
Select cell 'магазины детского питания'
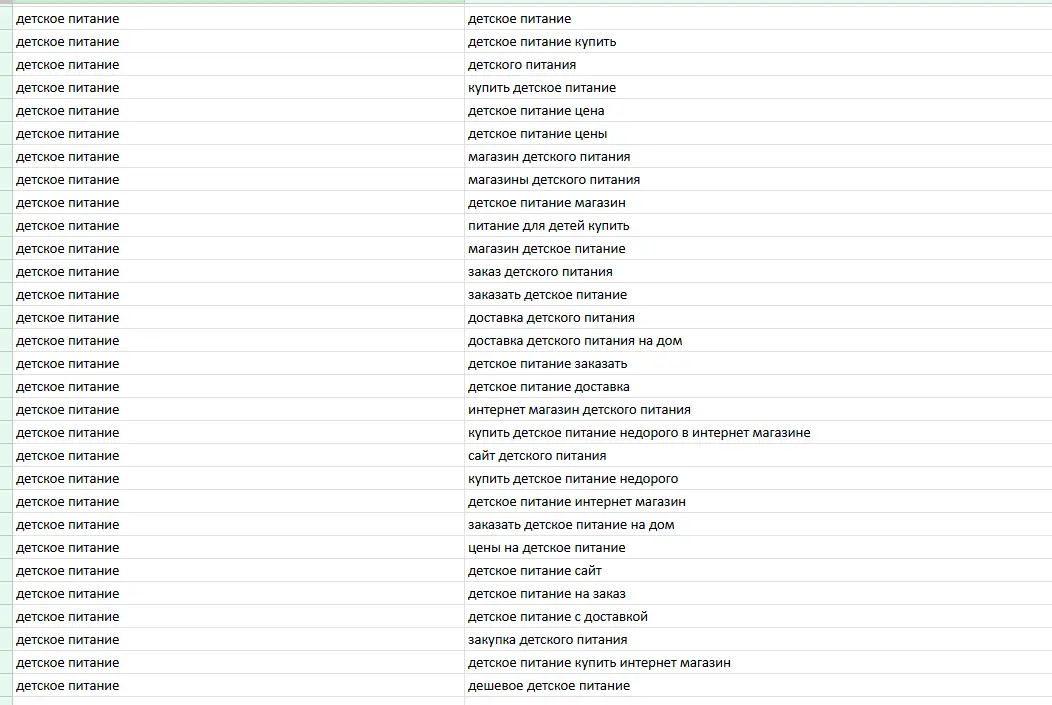tap(554, 180)
